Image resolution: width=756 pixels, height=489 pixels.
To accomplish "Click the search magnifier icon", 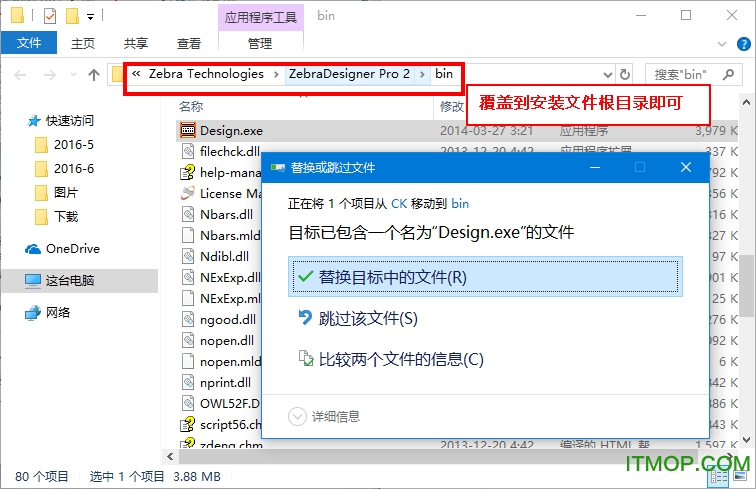I will (728, 74).
